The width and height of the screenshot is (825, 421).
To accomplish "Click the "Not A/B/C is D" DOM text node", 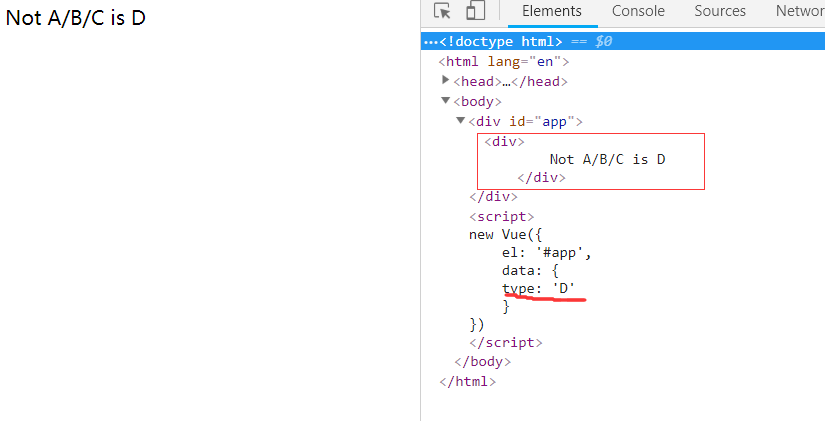I will pyautogui.click(x=607, y=160).
